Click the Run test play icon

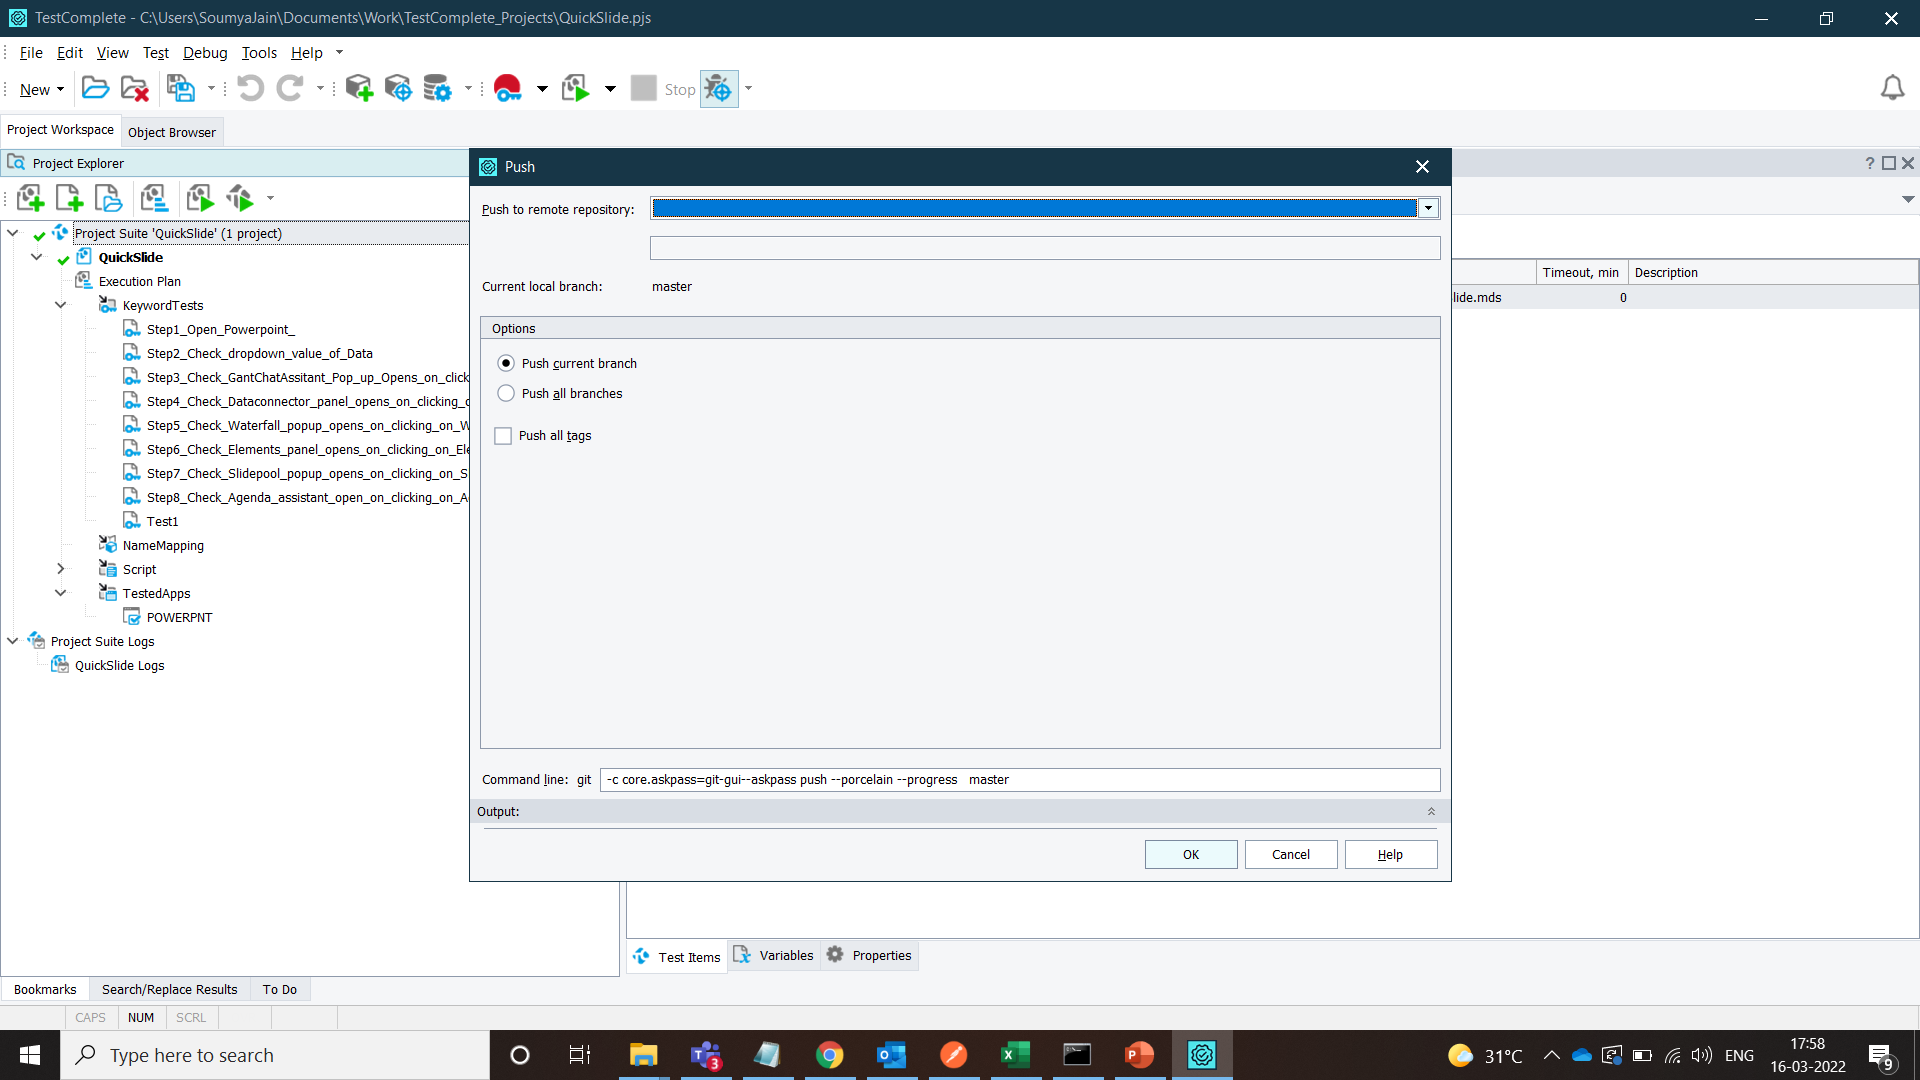[576, 89]
